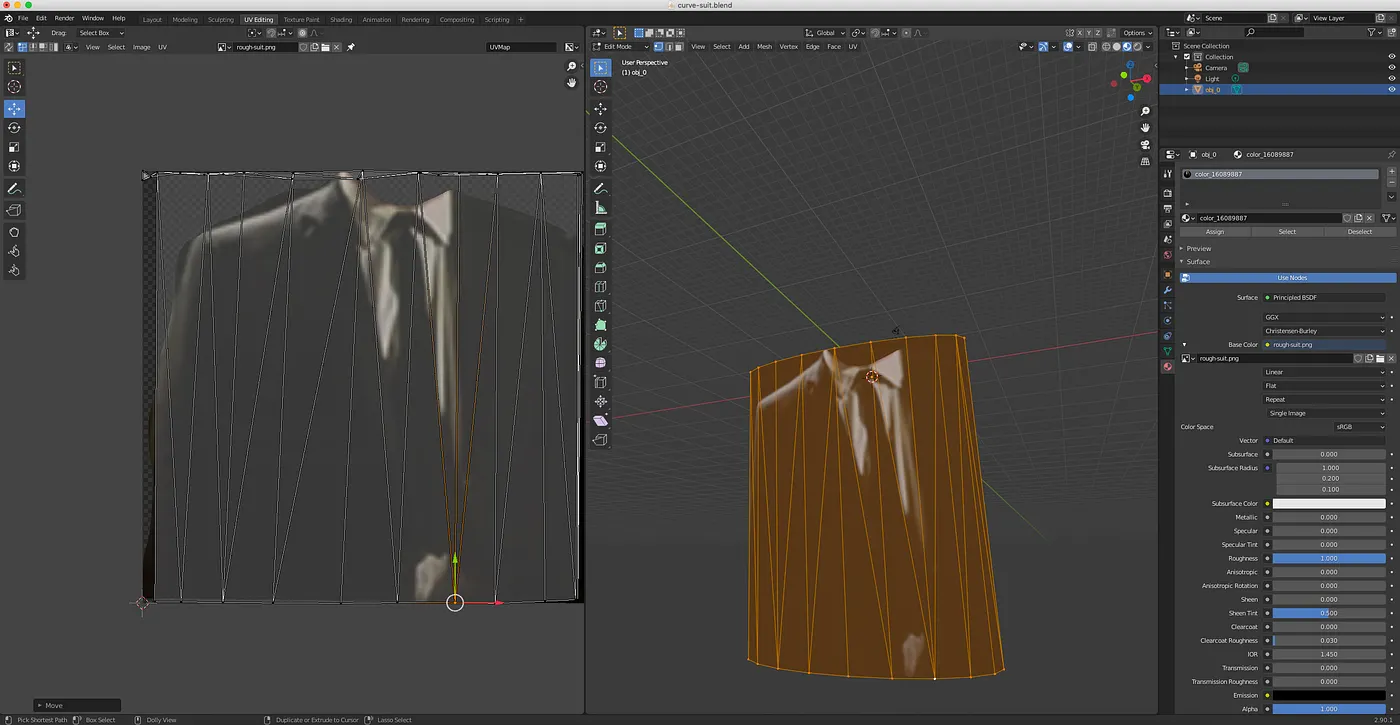Open the World properties tab
The height and width of the screenshot is (725, 1400).
(x=1167, y=255)
